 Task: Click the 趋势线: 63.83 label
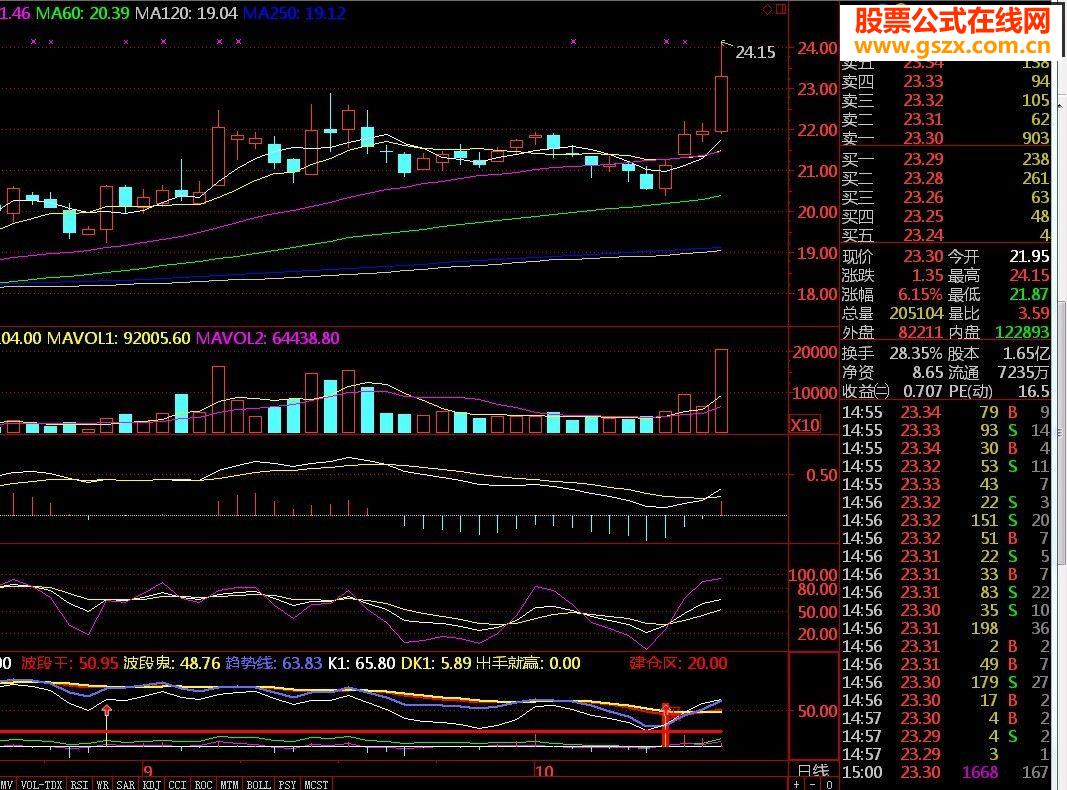click(x=274, y=663)
